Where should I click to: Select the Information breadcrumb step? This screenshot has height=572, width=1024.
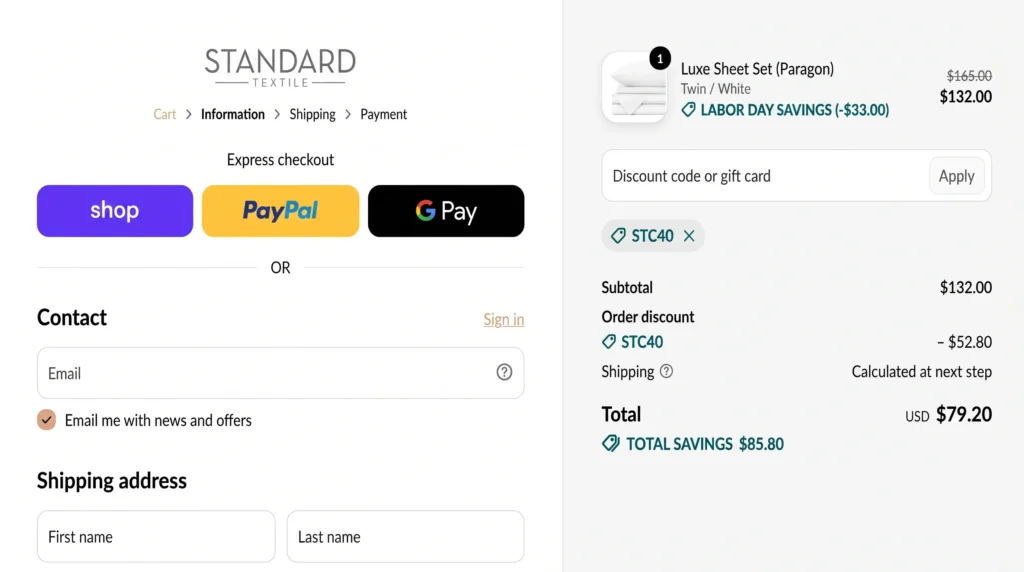[232, 114]
